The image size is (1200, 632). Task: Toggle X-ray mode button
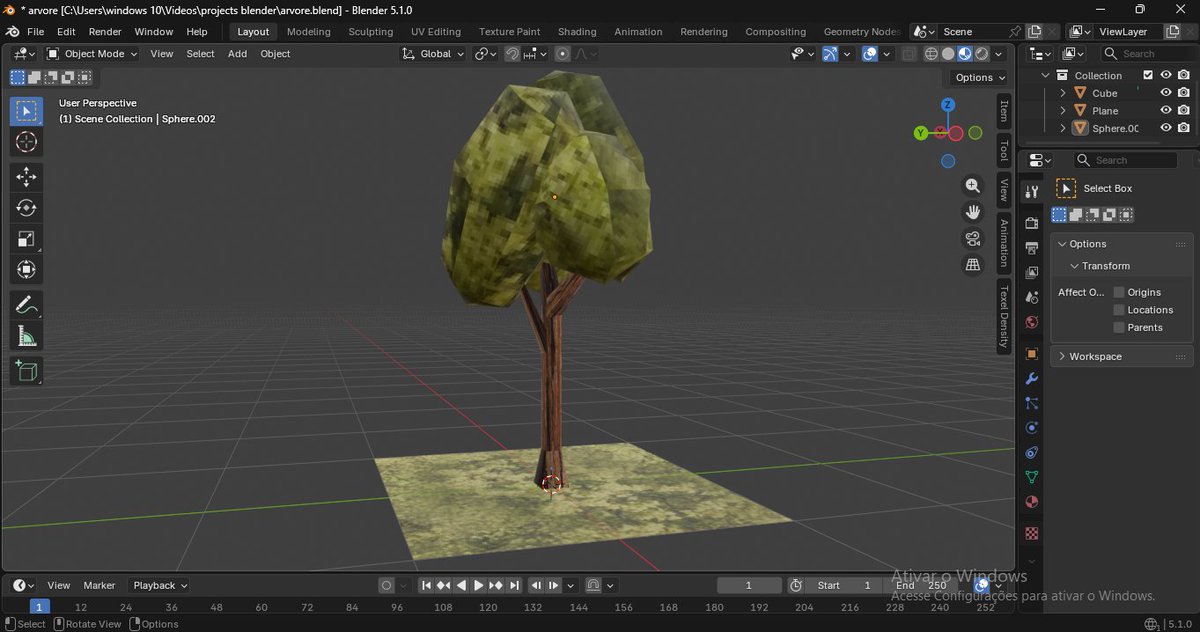click(x=908, y=54)
